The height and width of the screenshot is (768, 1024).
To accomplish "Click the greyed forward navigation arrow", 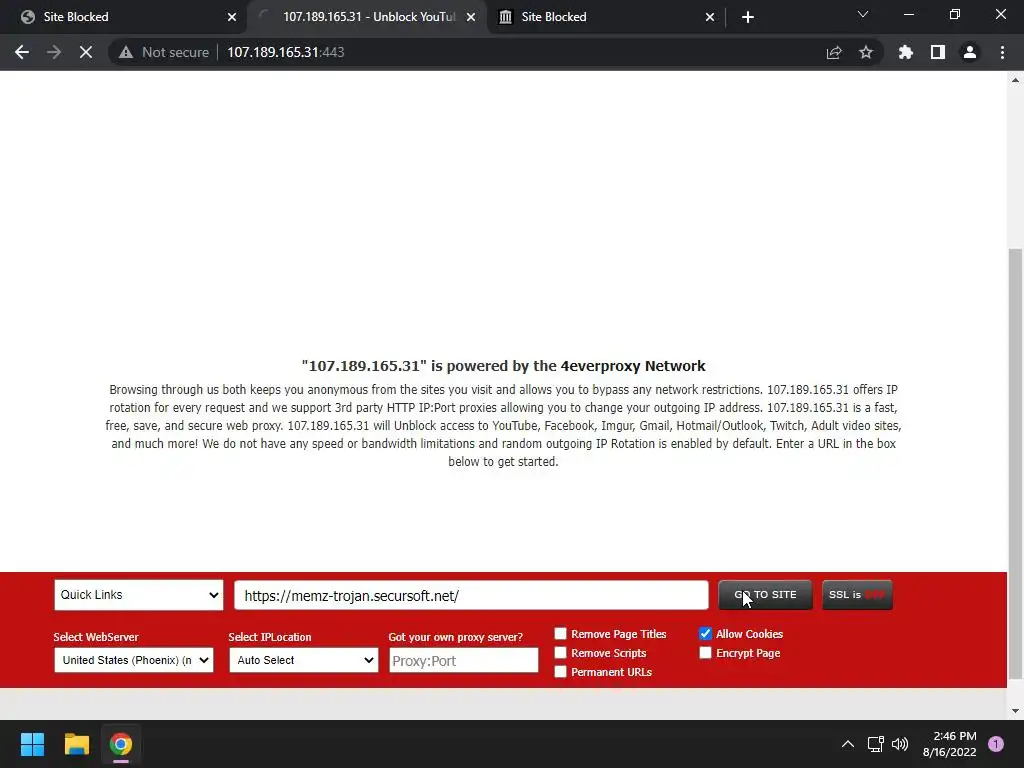I will 54,52.
